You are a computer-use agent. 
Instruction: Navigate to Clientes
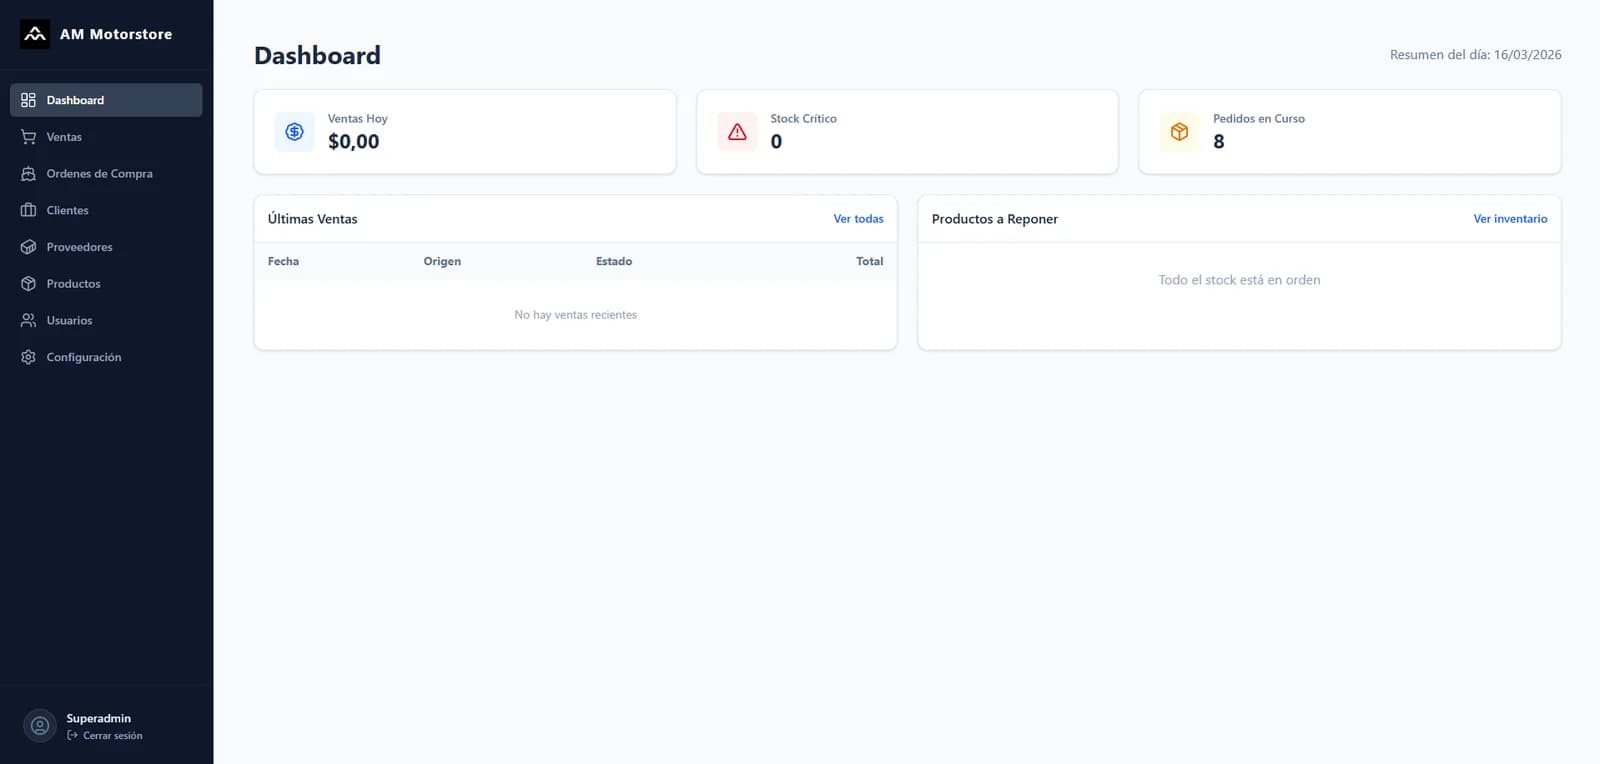pos(106,210)
